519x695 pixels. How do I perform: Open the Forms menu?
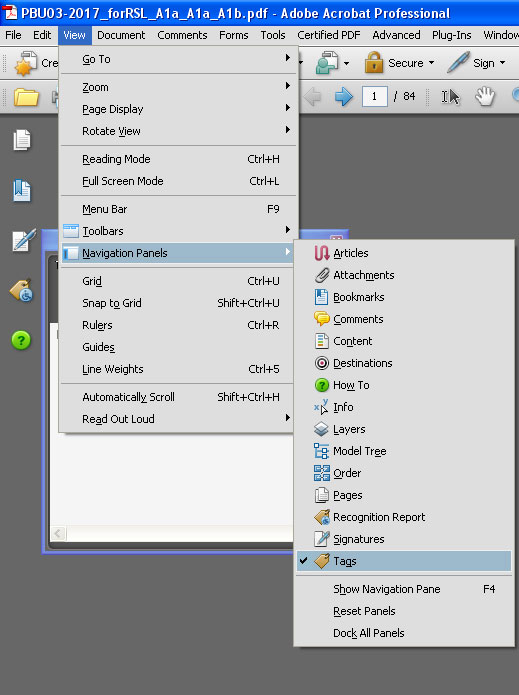tap(234, 35)
